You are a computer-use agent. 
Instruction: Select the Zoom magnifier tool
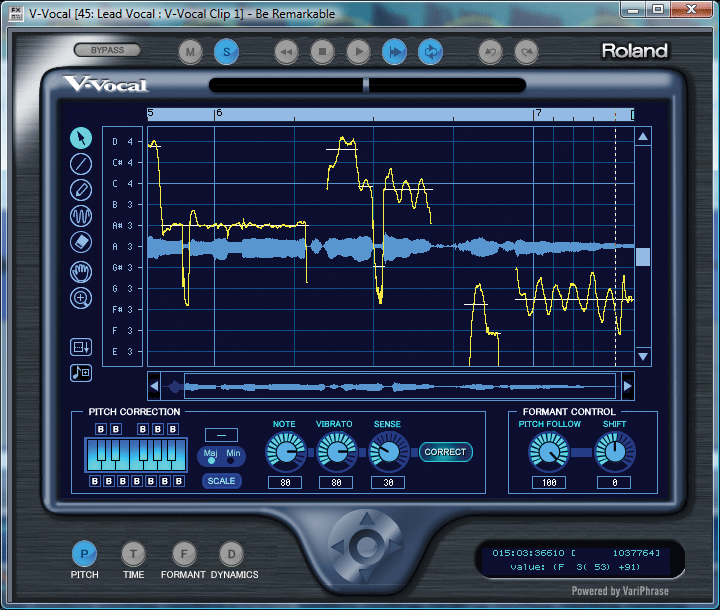[81, 298]
